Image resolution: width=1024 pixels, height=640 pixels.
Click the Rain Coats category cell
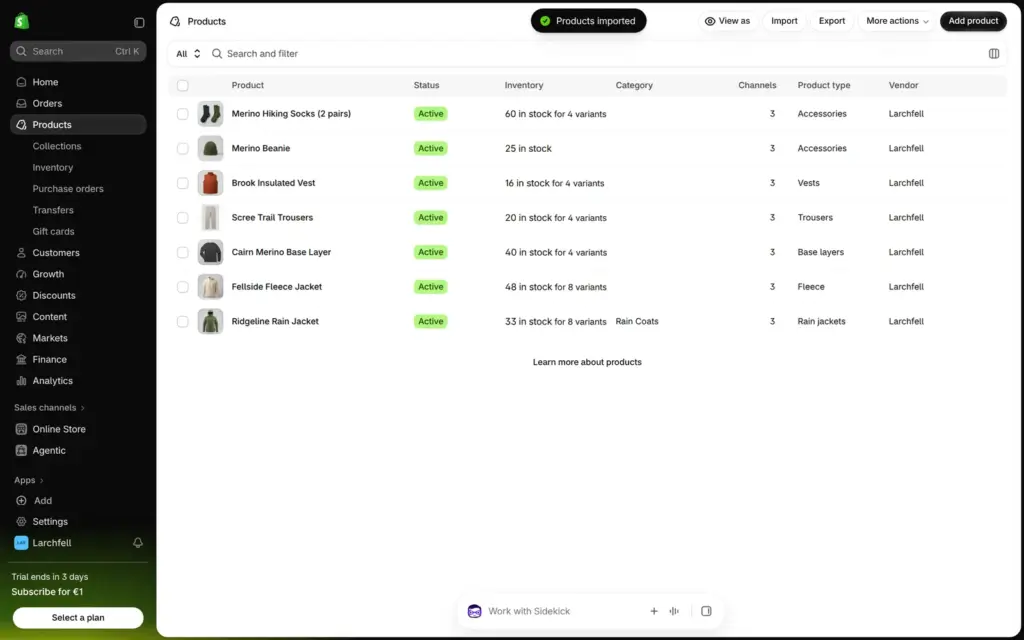(637, 321)
